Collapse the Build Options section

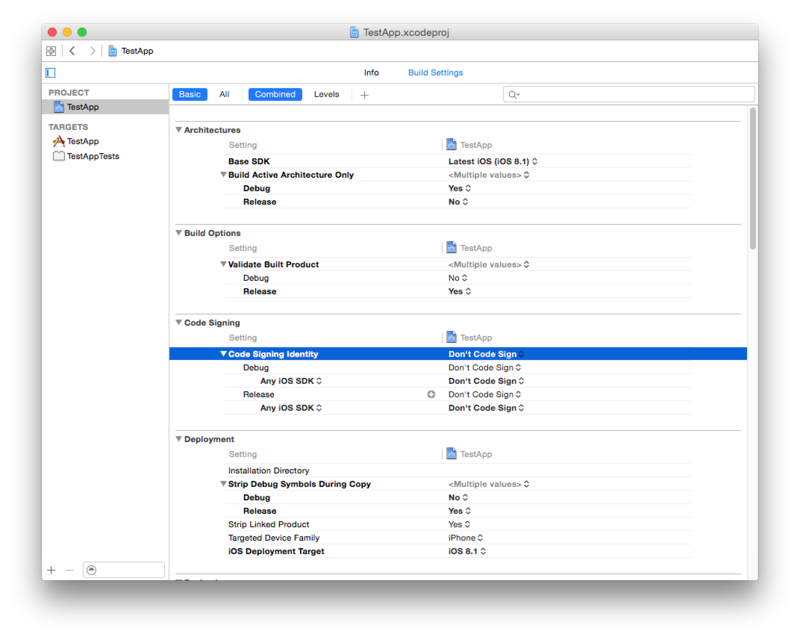pyautogui.click(x=179, y=233)
